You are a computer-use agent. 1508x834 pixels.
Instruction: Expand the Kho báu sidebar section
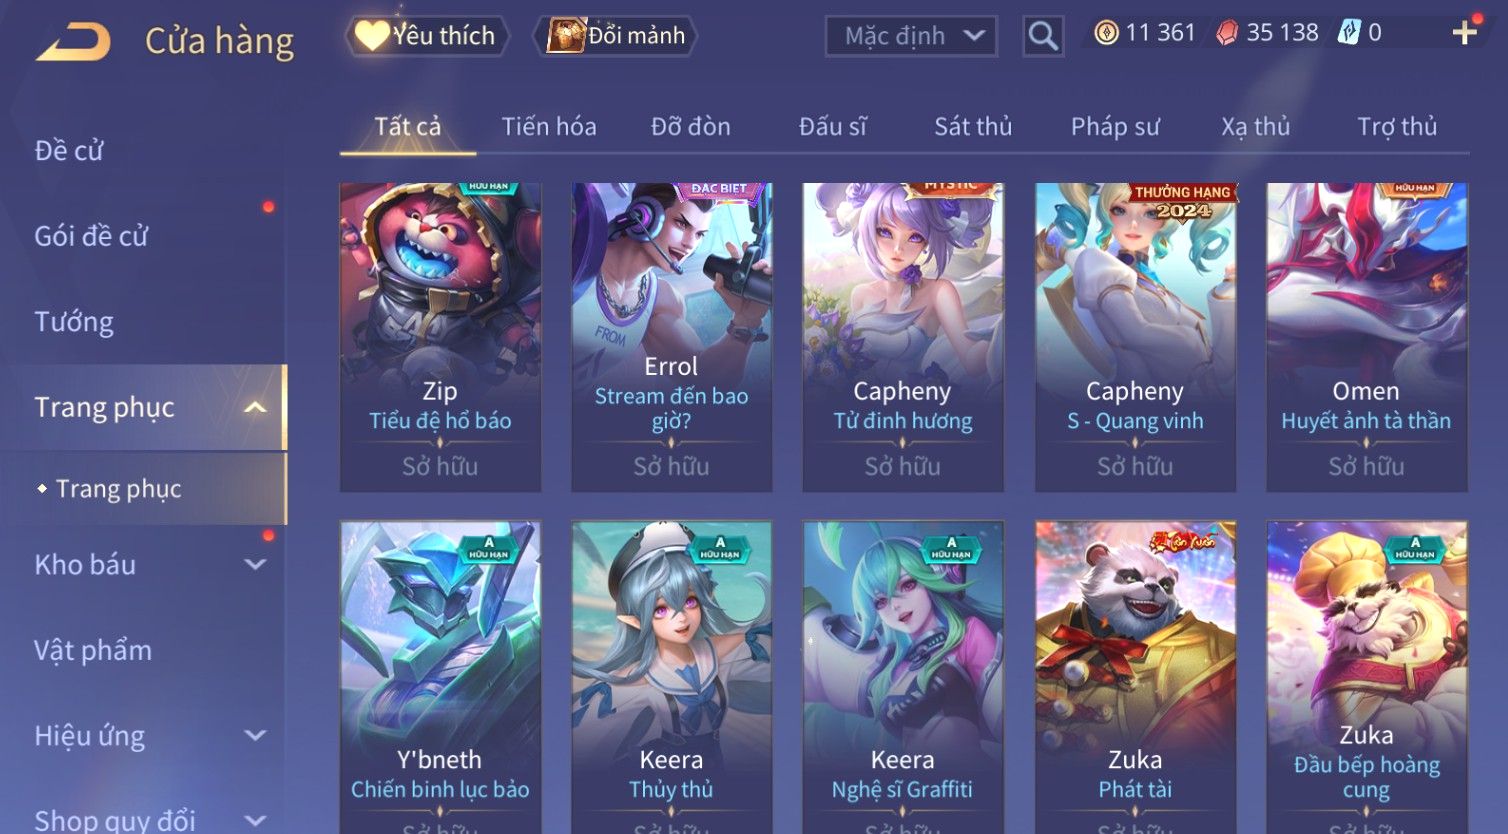click(x=256, y=564)
